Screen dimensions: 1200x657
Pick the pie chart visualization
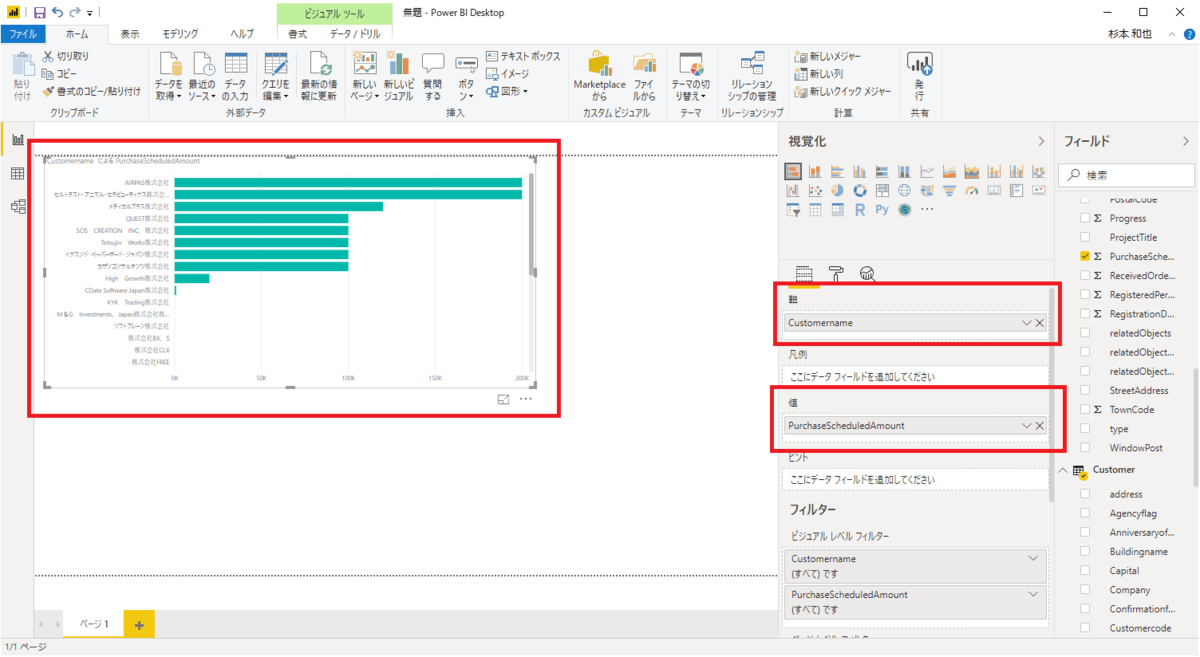(x=838, y=190)
